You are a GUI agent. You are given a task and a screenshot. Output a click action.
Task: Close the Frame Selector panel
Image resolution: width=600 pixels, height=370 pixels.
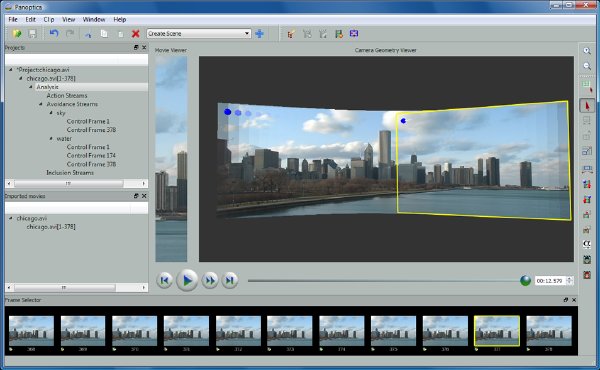(574, 300)
